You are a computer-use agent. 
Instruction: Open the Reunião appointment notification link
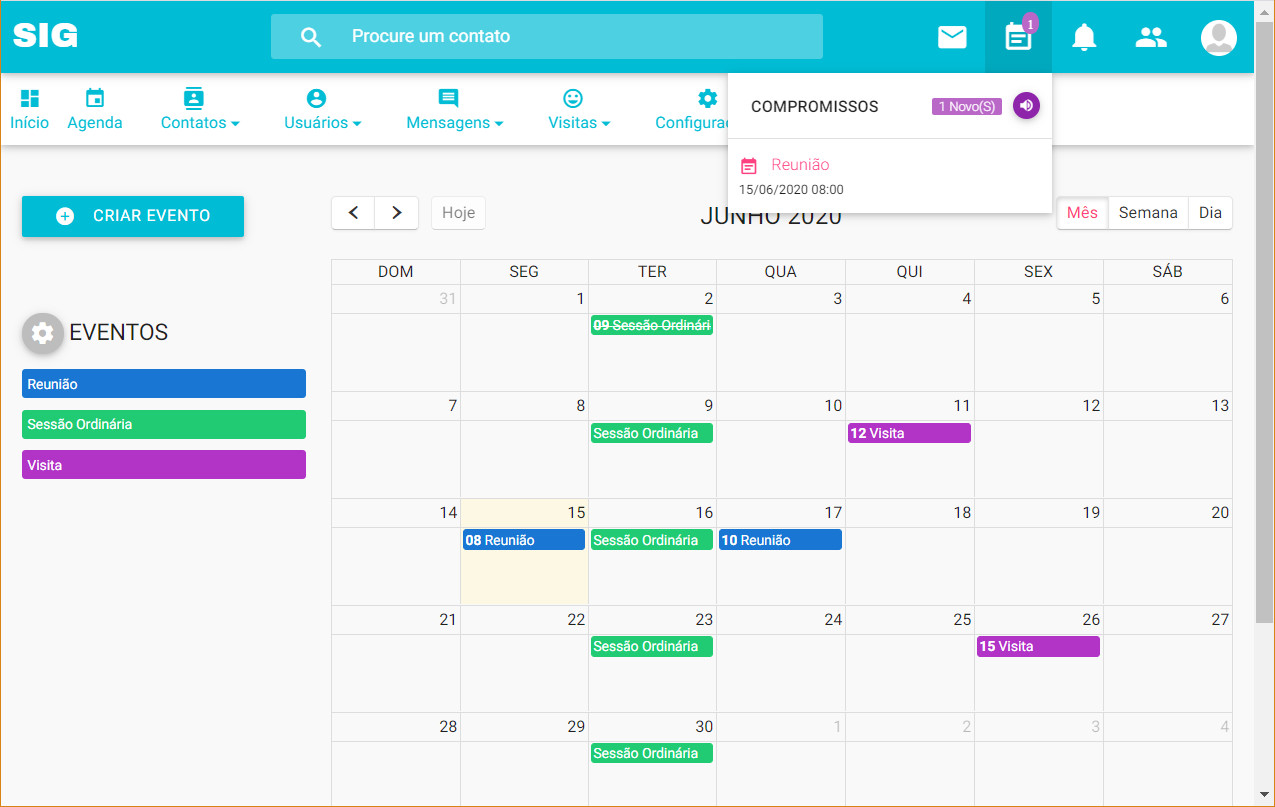[800, 165]
